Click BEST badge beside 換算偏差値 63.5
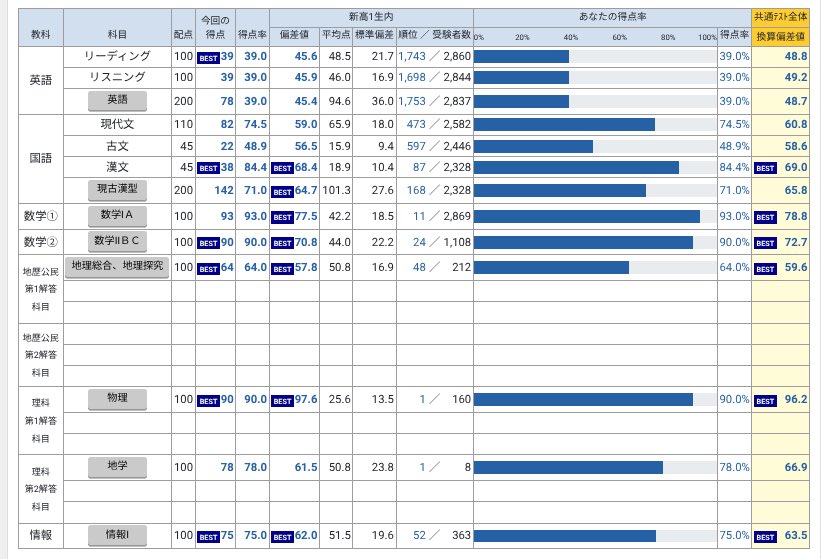Screen dimensions: 821x559 [x=765, y=537]
